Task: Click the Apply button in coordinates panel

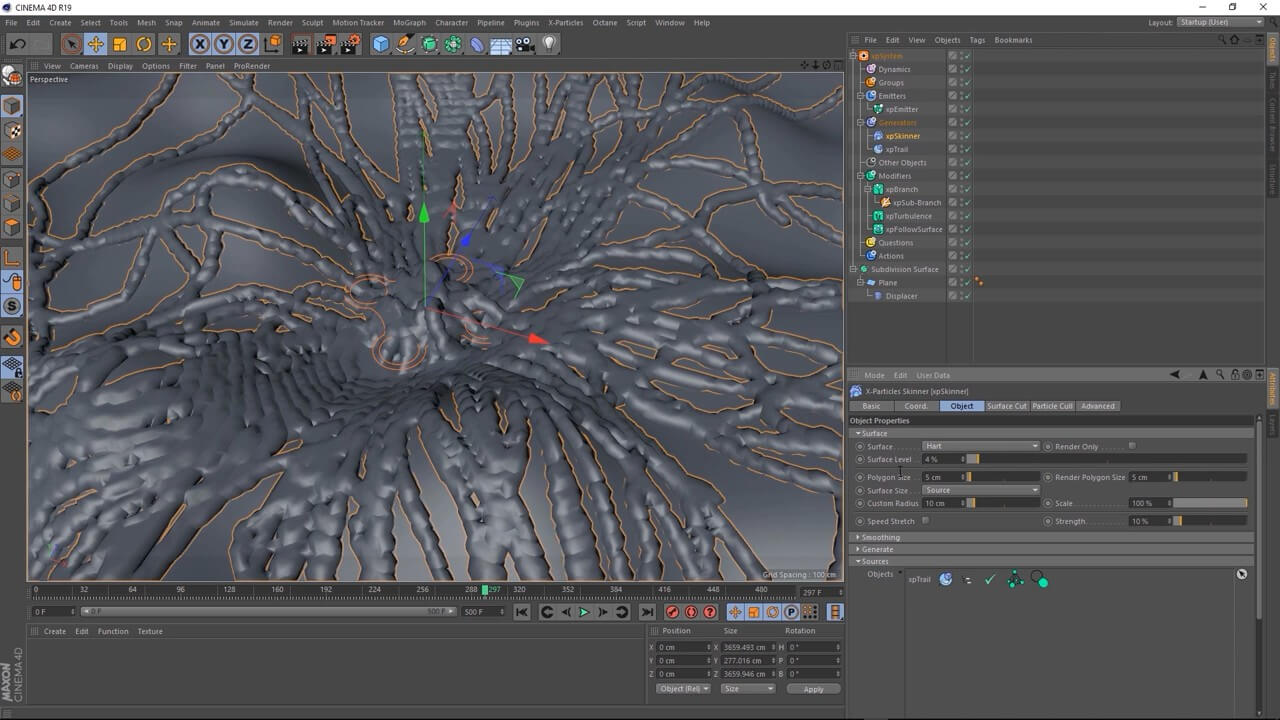Action: (x=813, y=689)
